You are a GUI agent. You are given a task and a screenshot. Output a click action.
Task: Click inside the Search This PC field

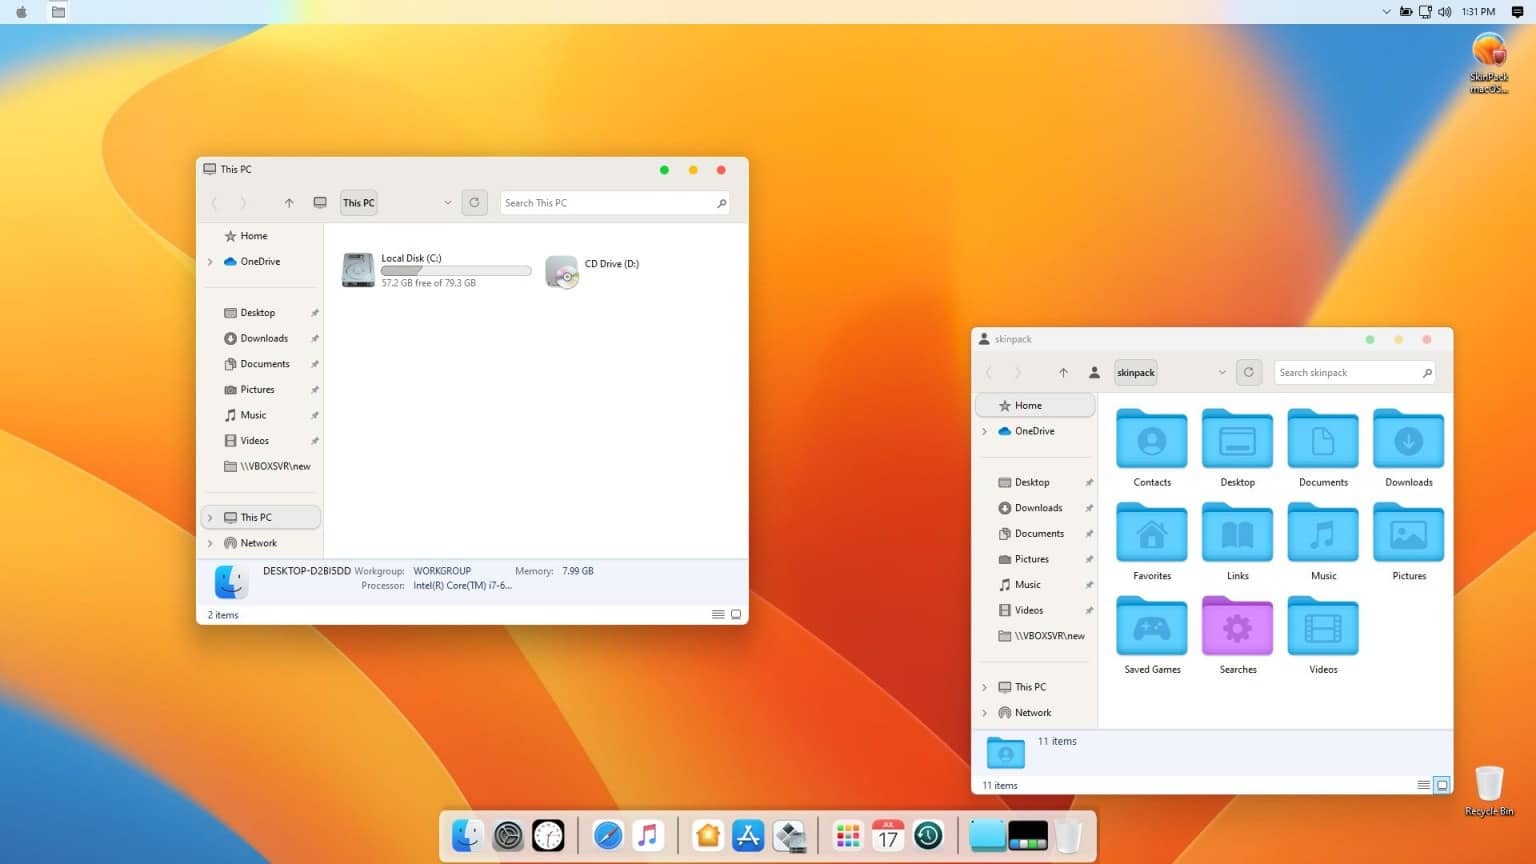point(600,202)
